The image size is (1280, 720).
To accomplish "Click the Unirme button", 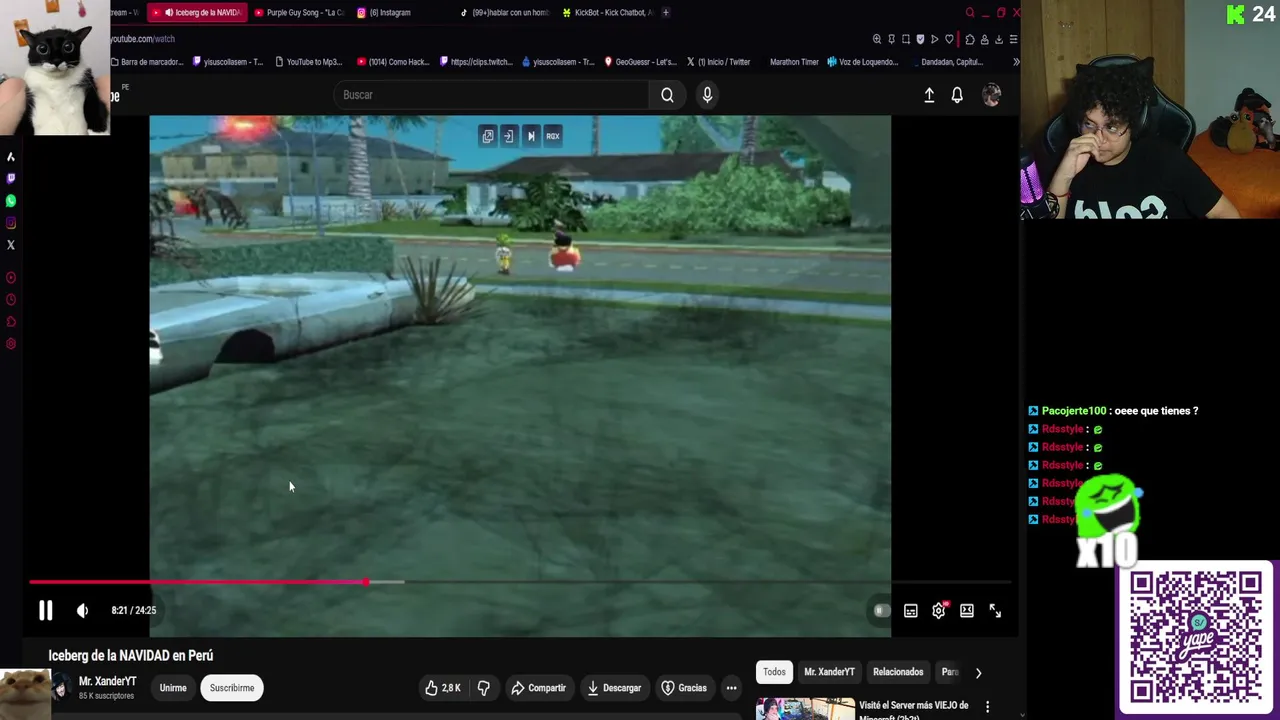I will pos(173,688).
